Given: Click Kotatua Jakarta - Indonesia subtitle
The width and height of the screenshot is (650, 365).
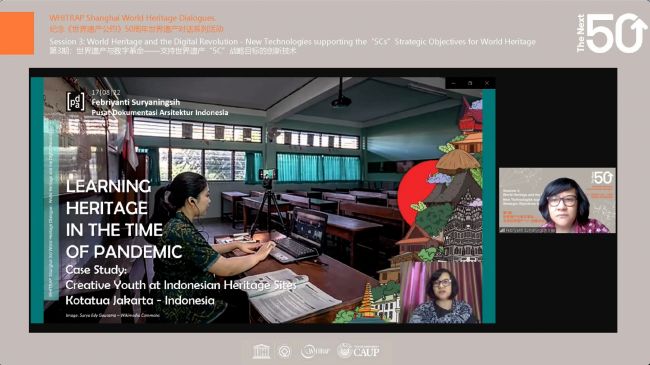Looking at the screenshot, I should pyautogui.click(x=140, y=300).
